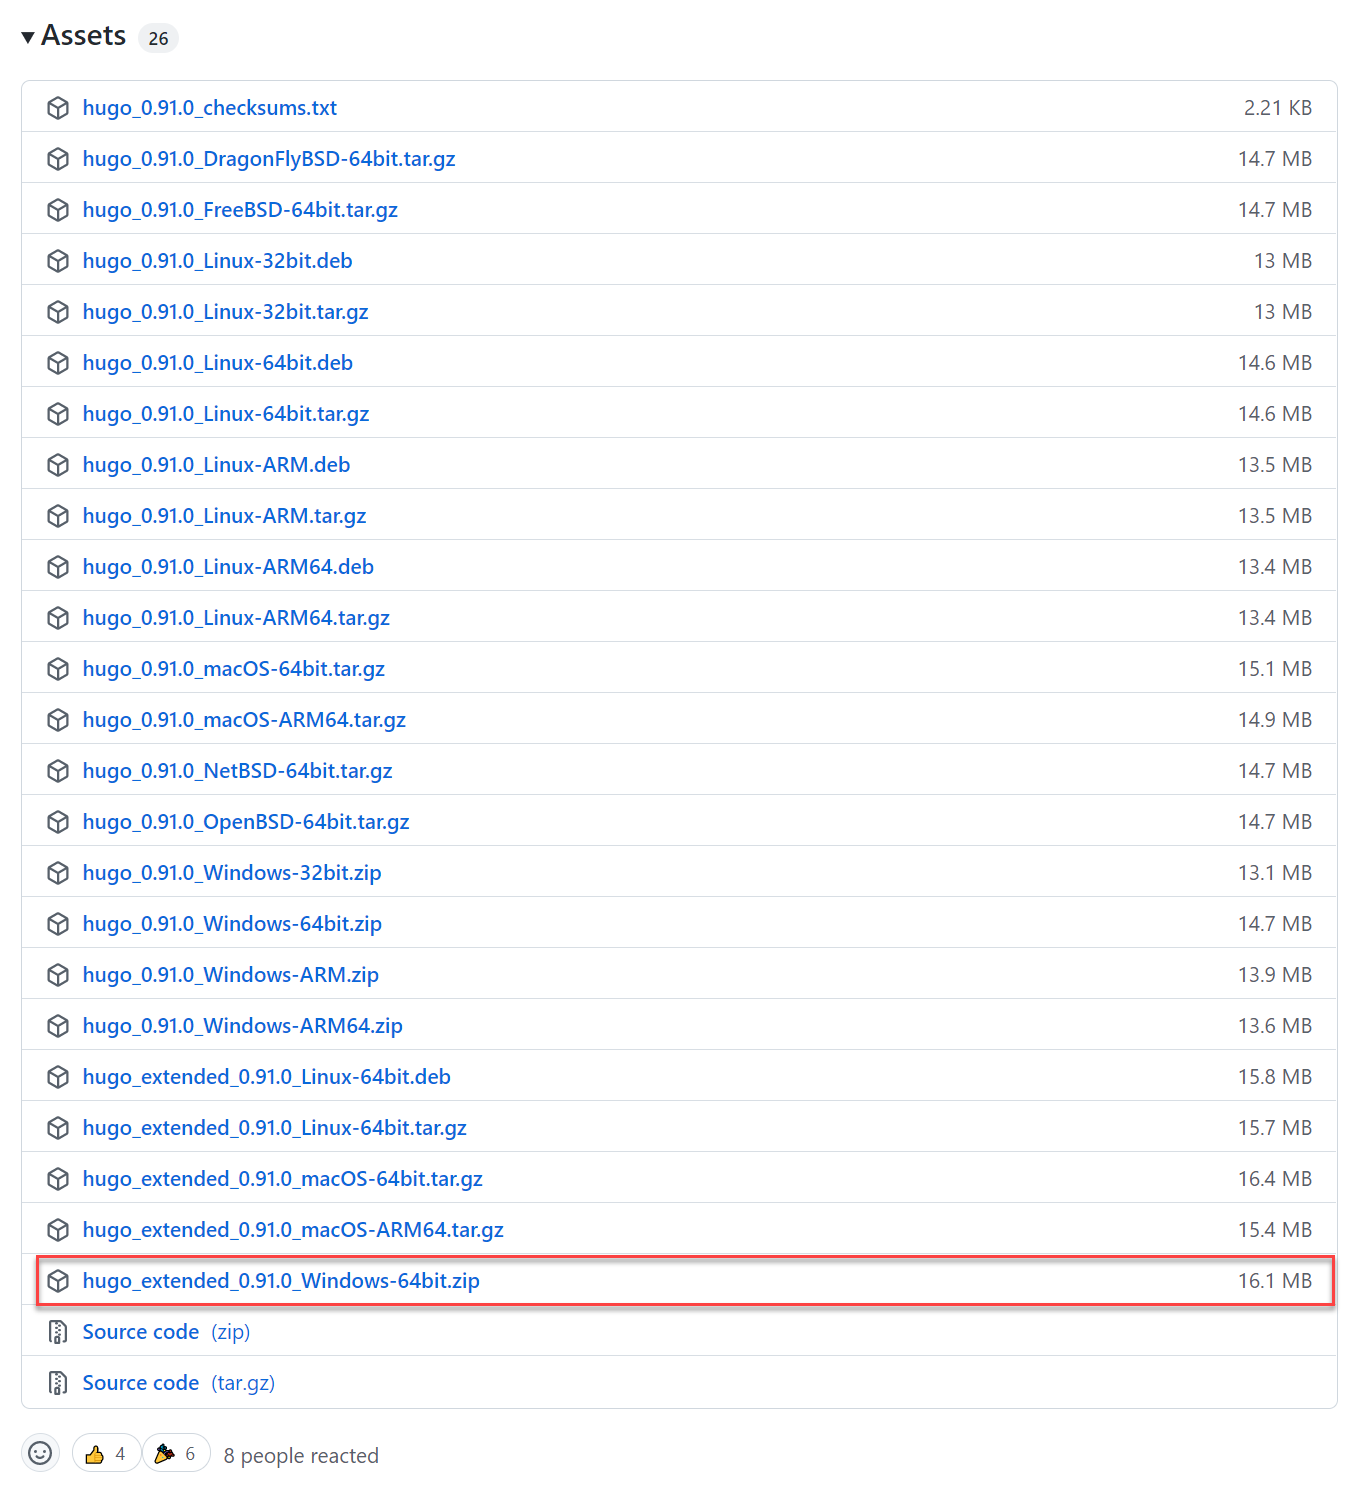Click package icon beside Linux-ARM.deb
The width and height of the screenshot is (1351, 1489).
click(58, 464)
